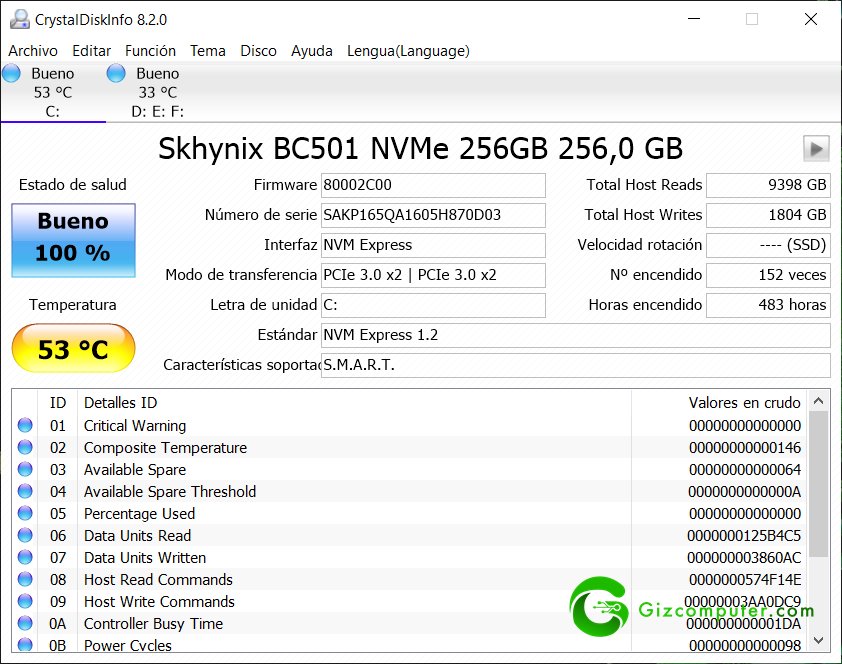Click the Interfaz field NVM Express
The image size is (842, 664).
click(433, 245)
